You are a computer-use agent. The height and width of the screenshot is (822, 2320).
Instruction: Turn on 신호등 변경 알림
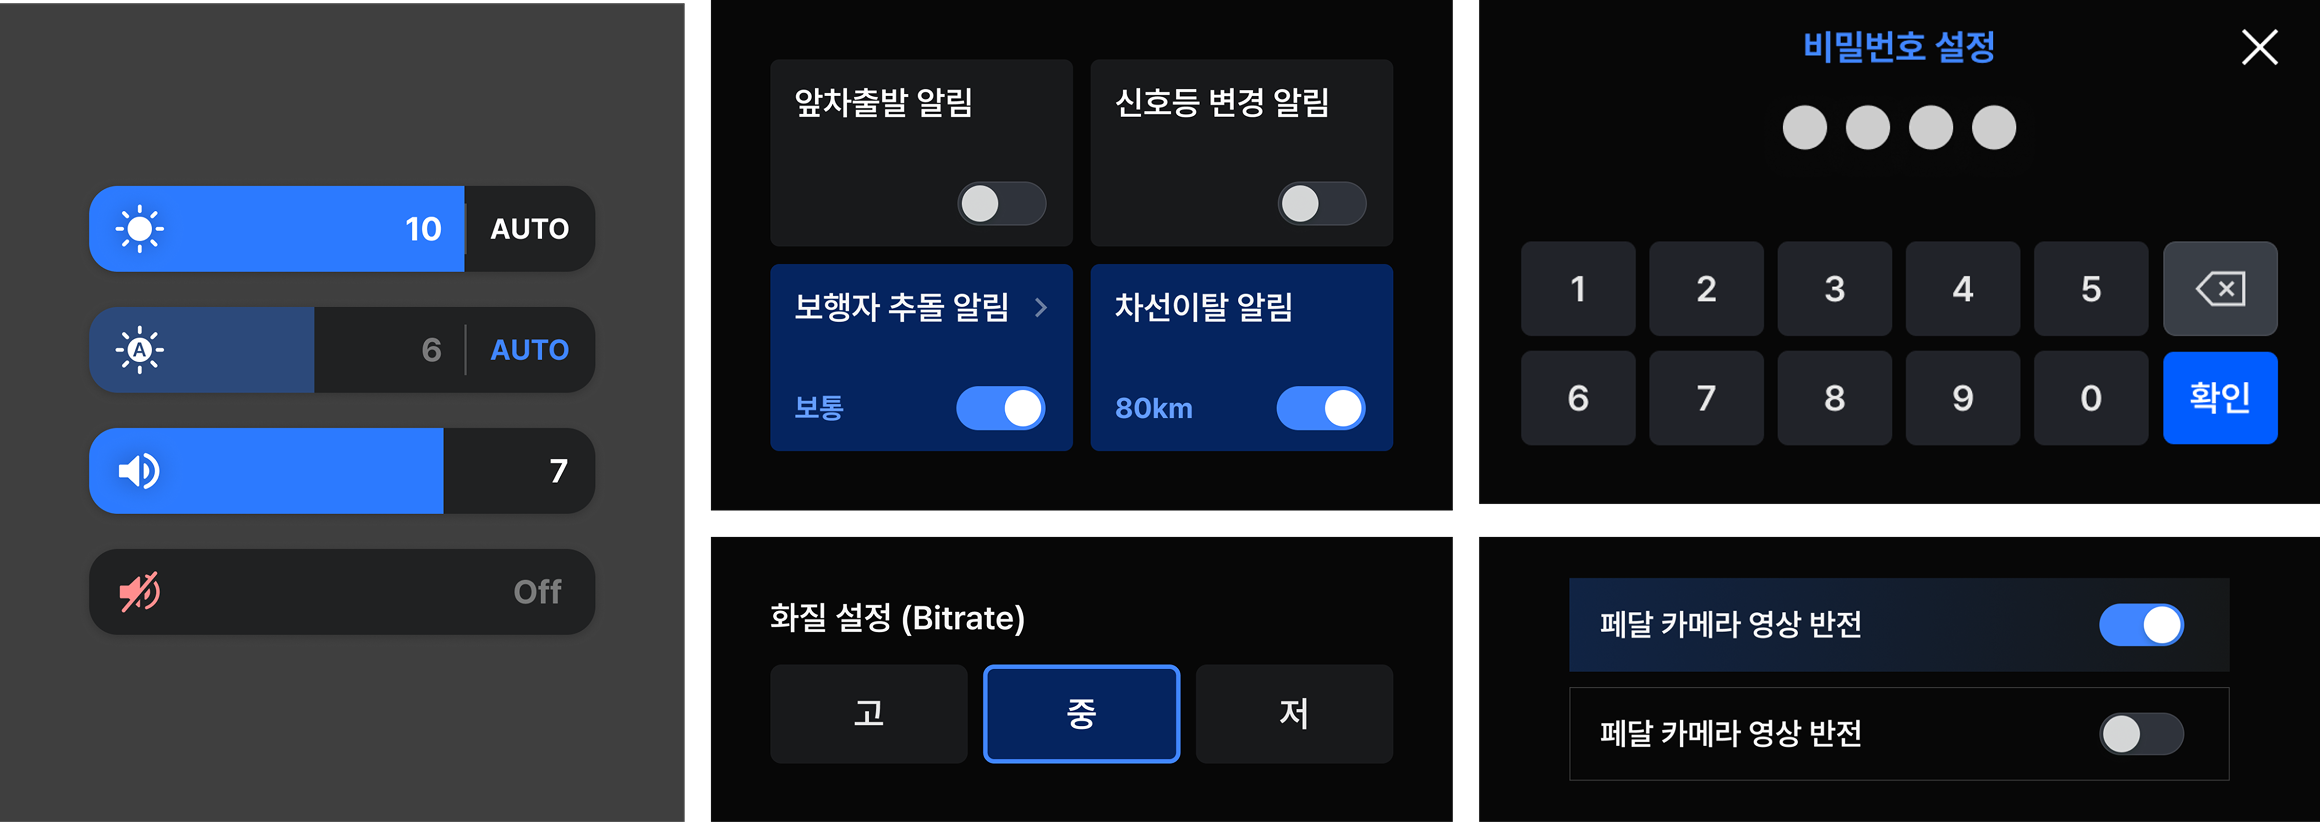pos(1321,203)
